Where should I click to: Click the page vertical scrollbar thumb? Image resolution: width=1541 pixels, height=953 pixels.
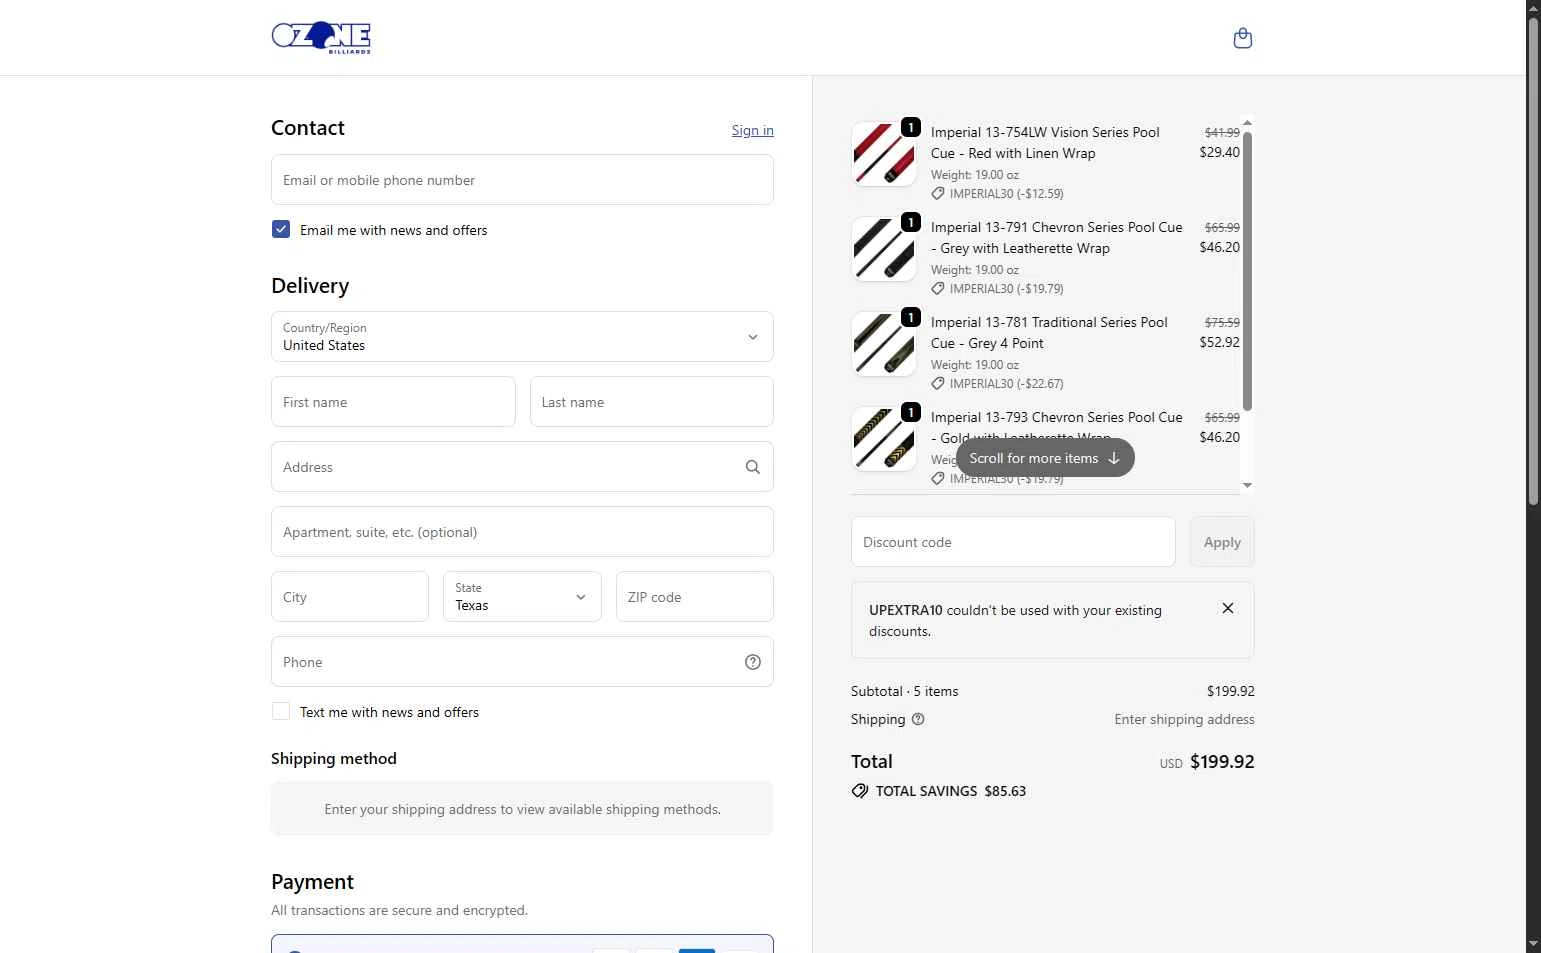[1533, 260]
